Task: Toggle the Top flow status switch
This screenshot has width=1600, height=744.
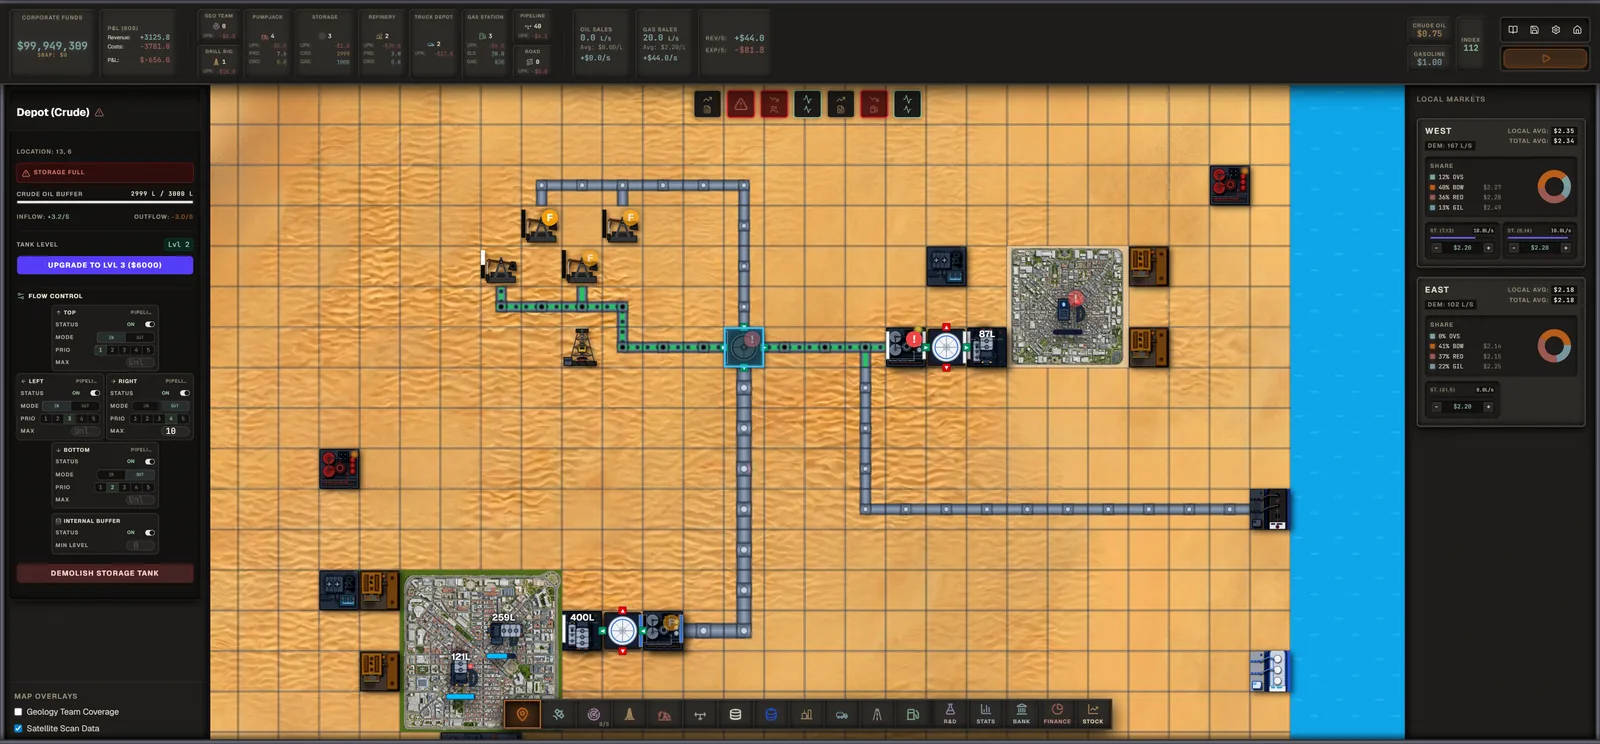Action: pos(150,324)
